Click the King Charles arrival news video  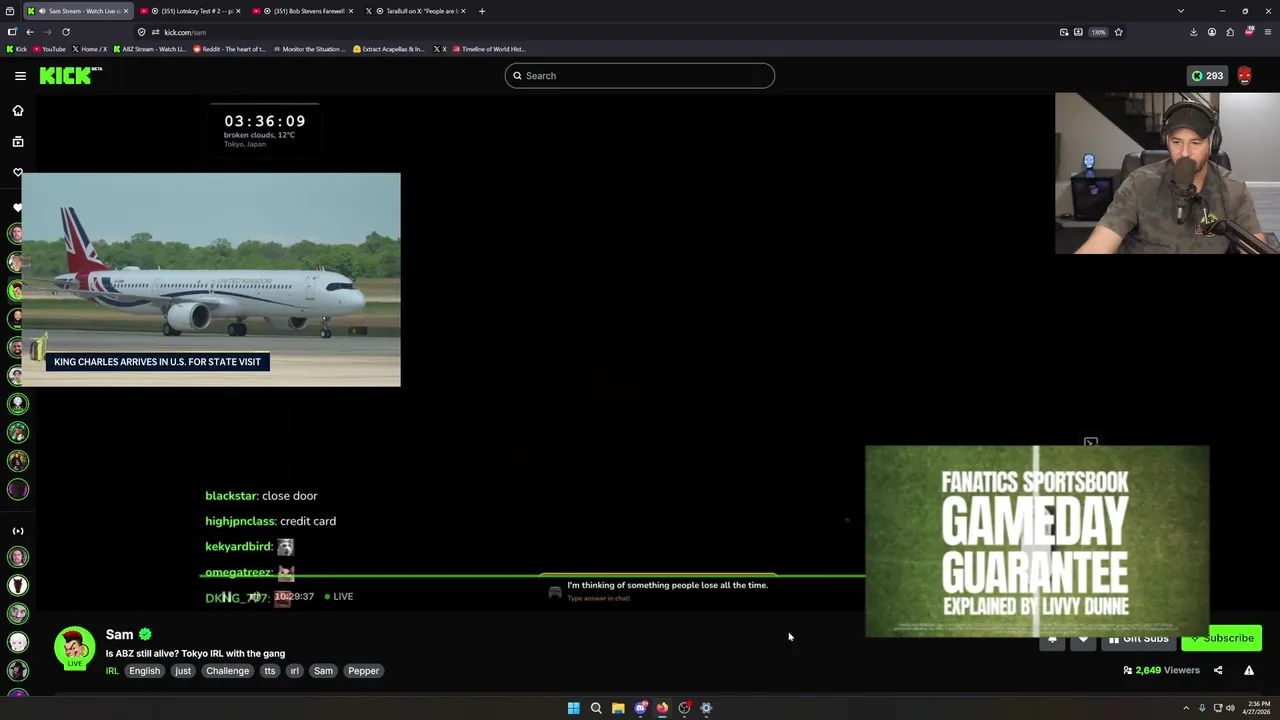(211, 280)
